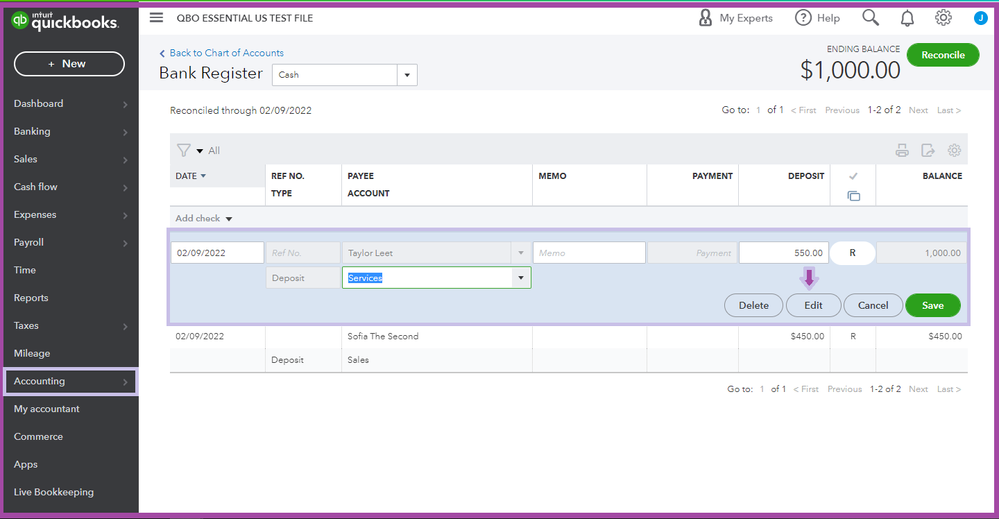Image resolution: width=999 pixels, height=519 pixels.
Task: Click the PAYEE column header
Action: coord(361,176)
